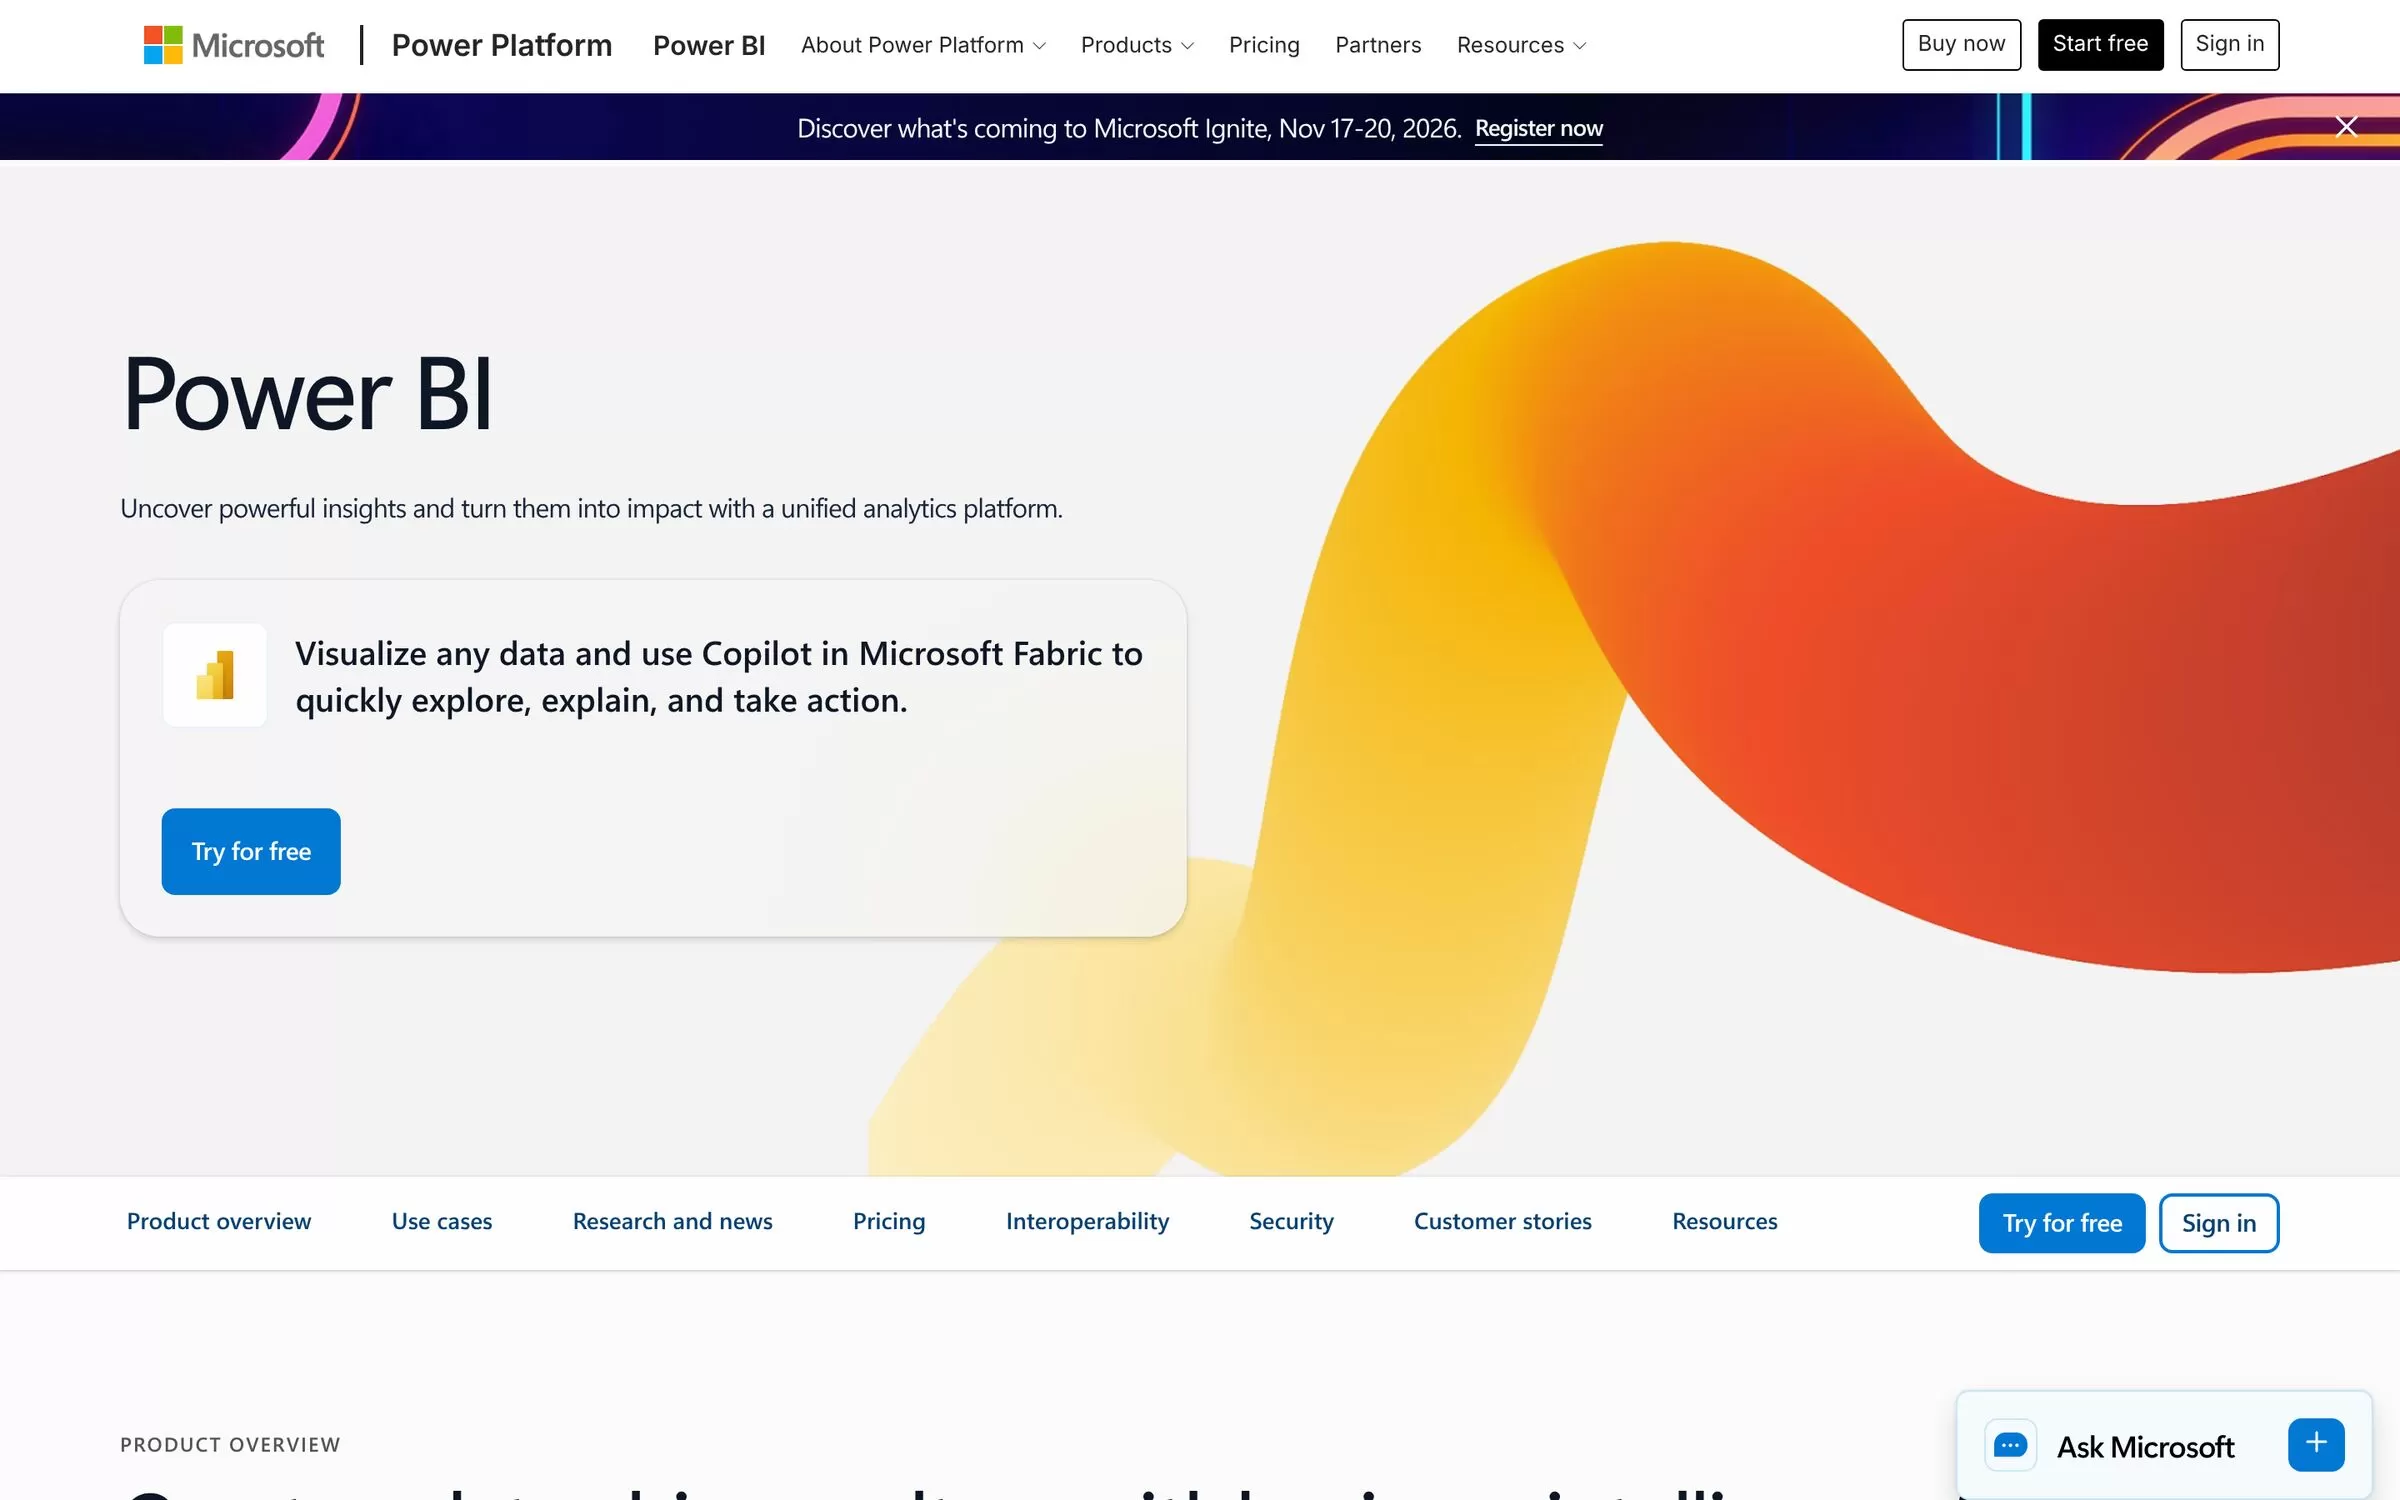The image size is (2400, 1500).
Task: Open the Security section tab
Action: tap(1291, 1221)
